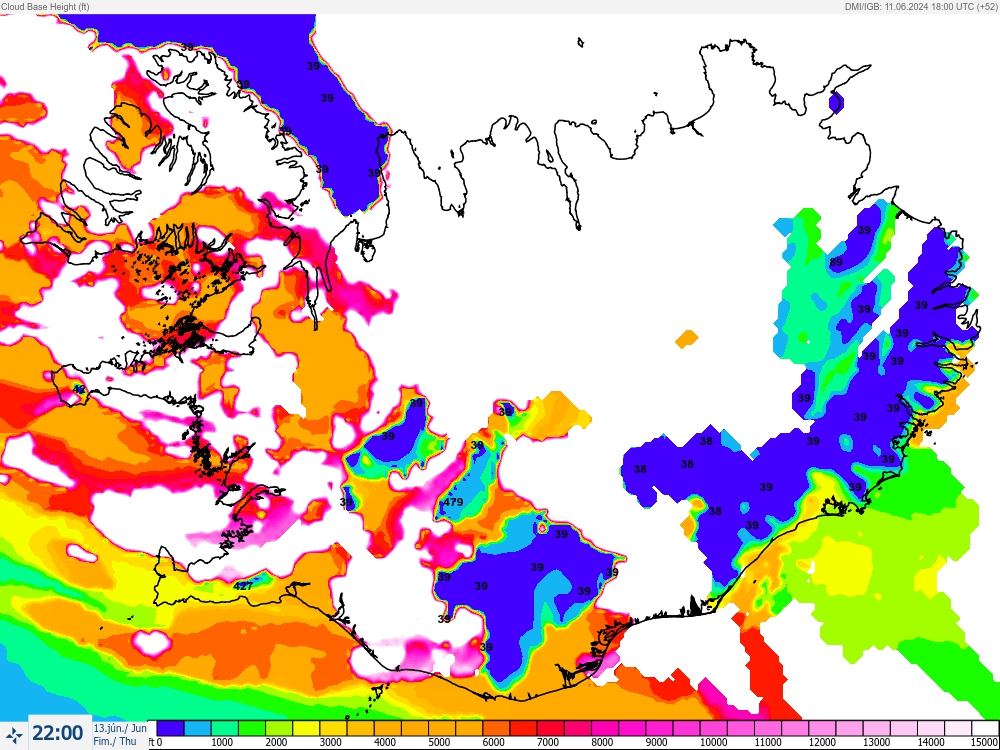
Task: Click the '89' cloud base value on map
Action: click(836, 262)
